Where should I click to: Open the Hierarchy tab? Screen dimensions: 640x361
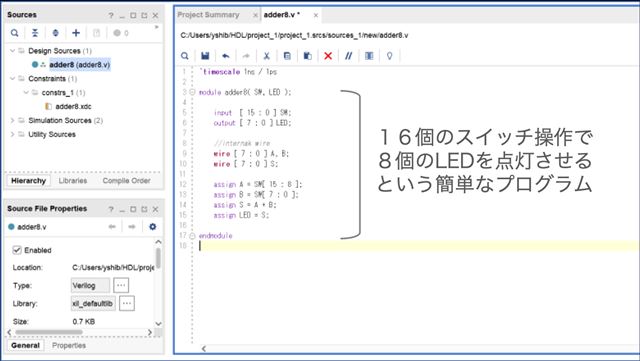tap(28, 180)
